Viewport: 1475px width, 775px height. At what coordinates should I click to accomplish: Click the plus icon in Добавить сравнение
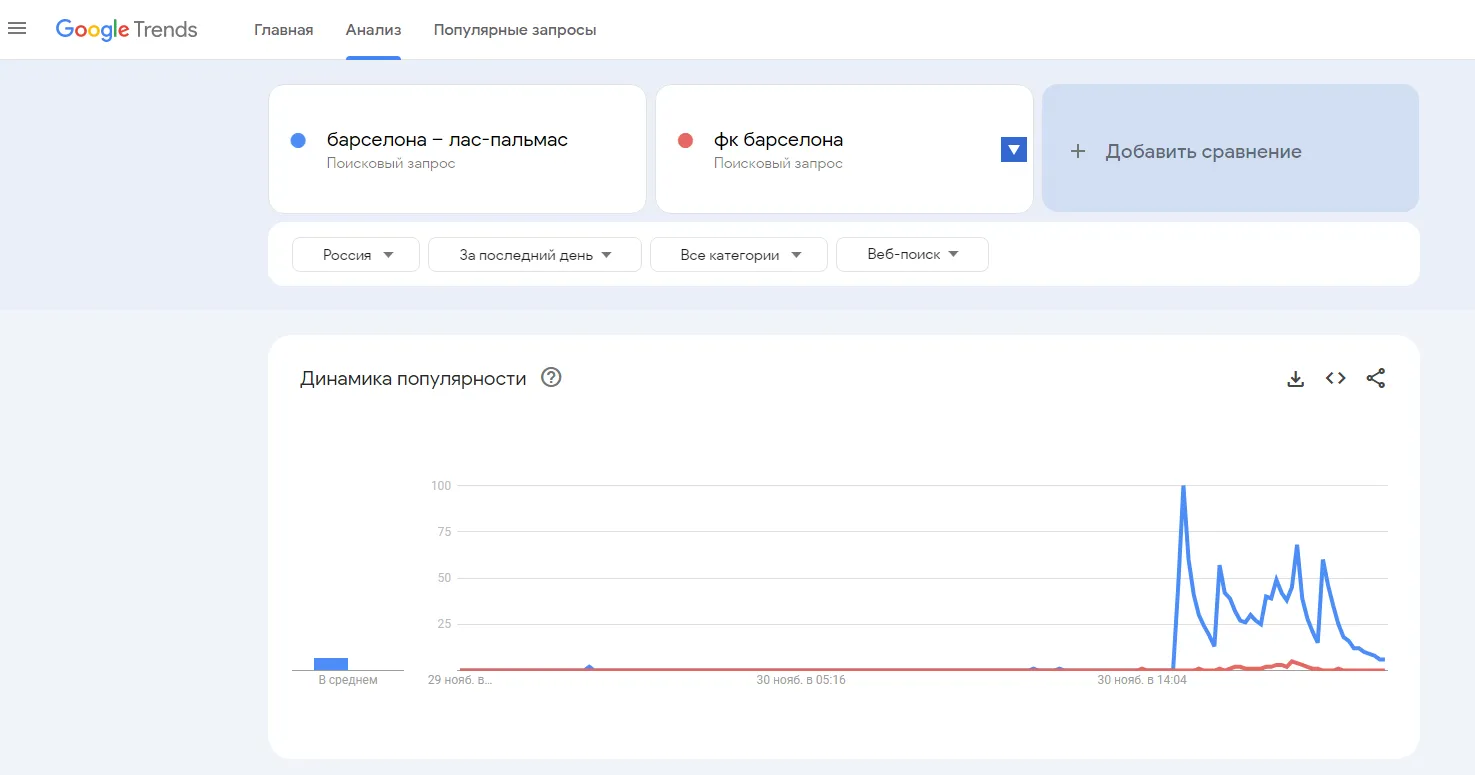[1077, 152]
